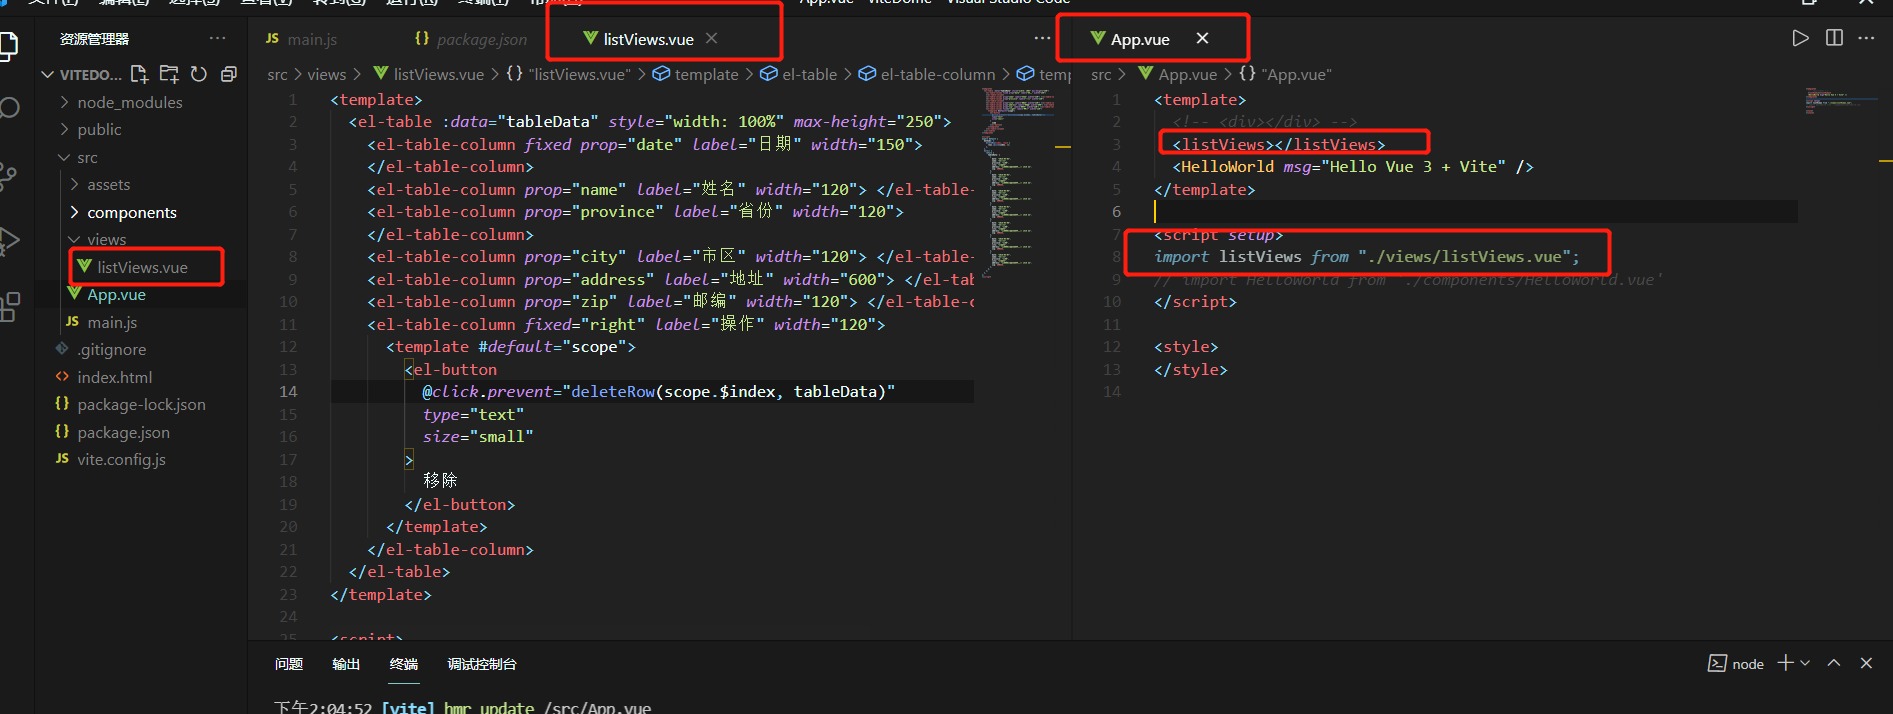Switch to the 终端 panel tab
Viewport: 1893px width, 714px height.
click(x=404, y=664)
